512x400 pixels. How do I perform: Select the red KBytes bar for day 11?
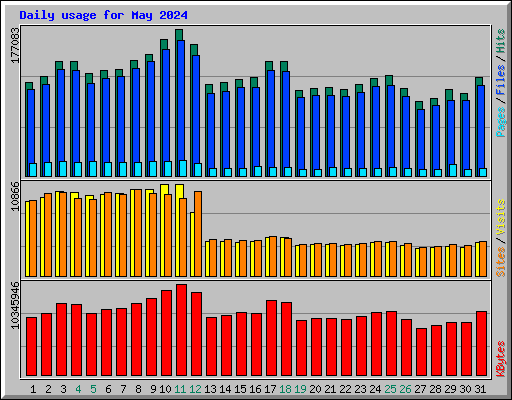pyautogui.click(x=181, y=330)
